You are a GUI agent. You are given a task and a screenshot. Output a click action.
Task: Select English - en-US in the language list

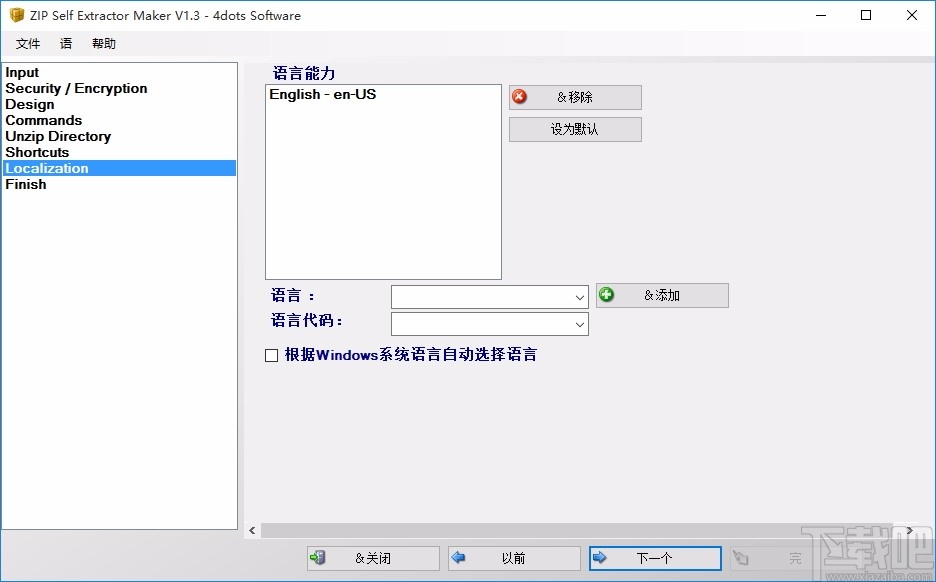click(x=322, y=94)
